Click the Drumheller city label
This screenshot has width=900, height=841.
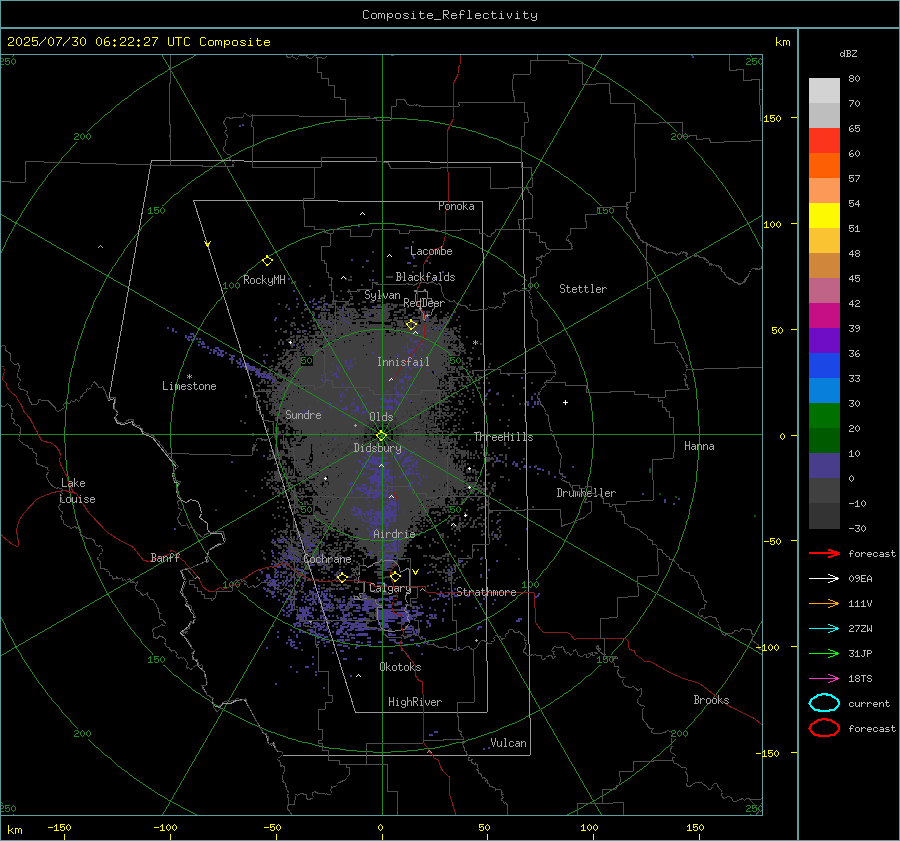click(586, 493)
